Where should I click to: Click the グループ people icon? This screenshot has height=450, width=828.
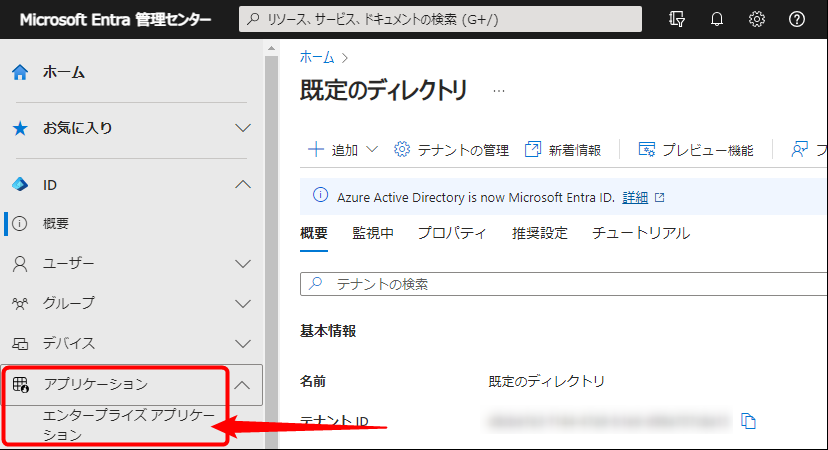20,304
